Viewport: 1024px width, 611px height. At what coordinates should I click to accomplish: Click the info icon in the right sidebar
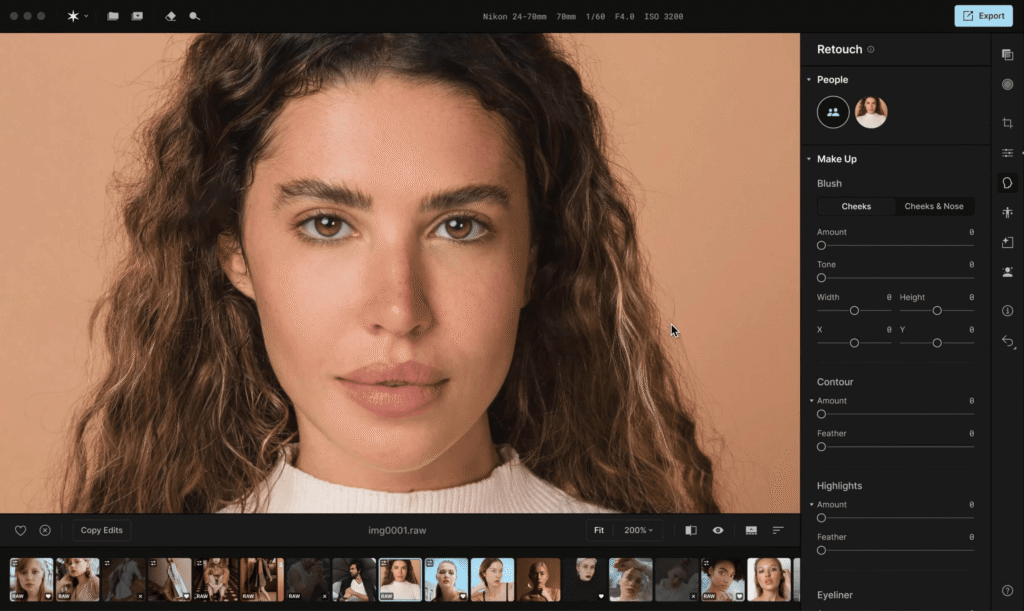pos(1007,311)
